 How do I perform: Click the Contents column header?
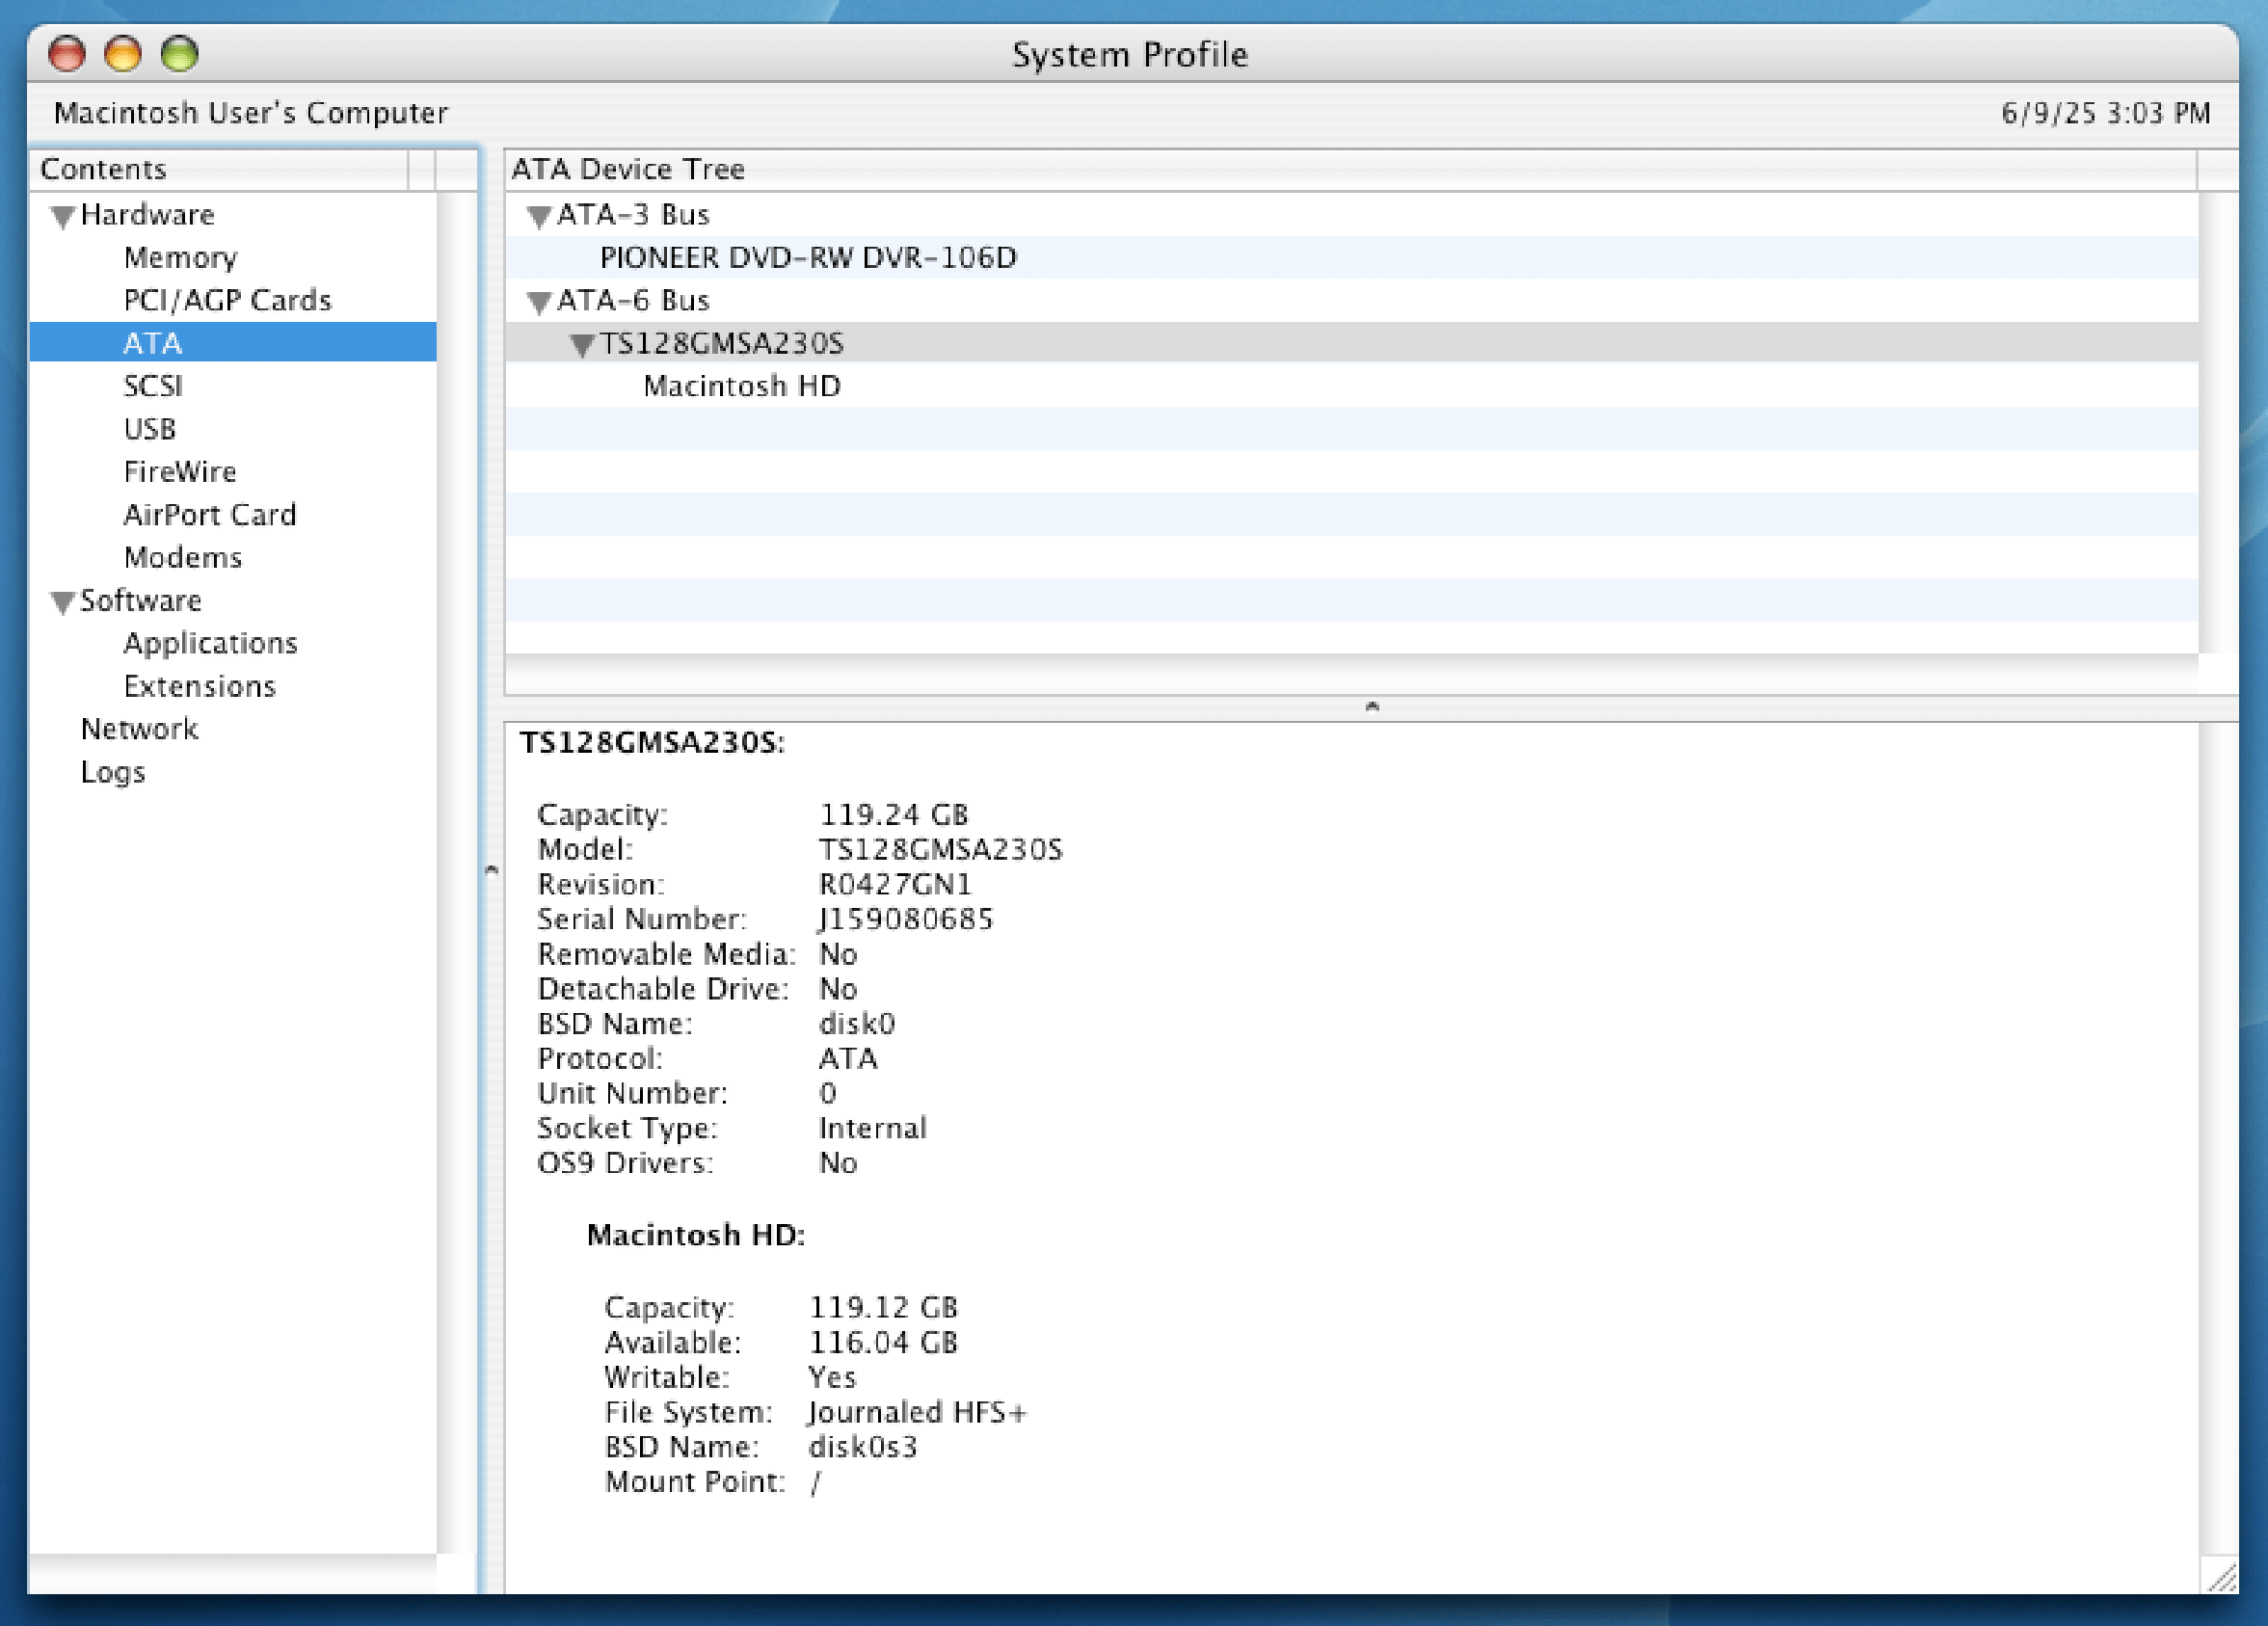220,169
